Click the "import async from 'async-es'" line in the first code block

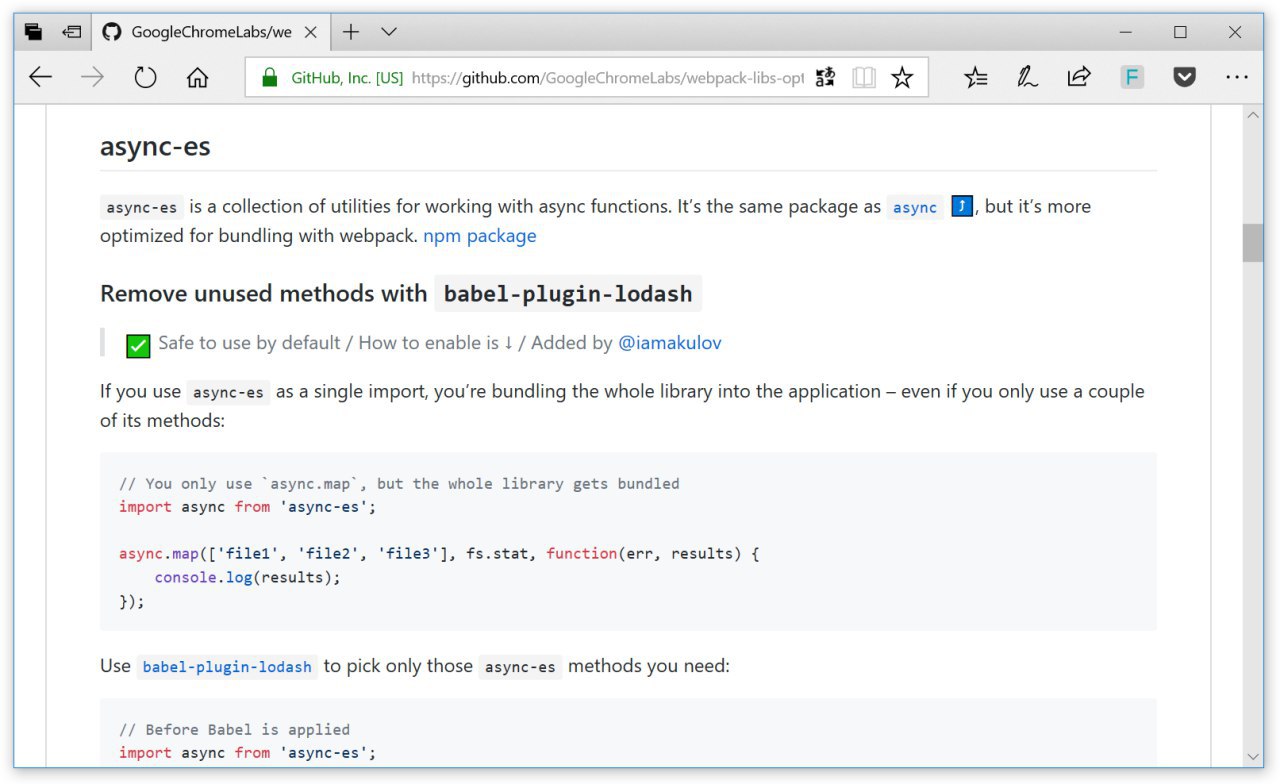tap(247, 507)
